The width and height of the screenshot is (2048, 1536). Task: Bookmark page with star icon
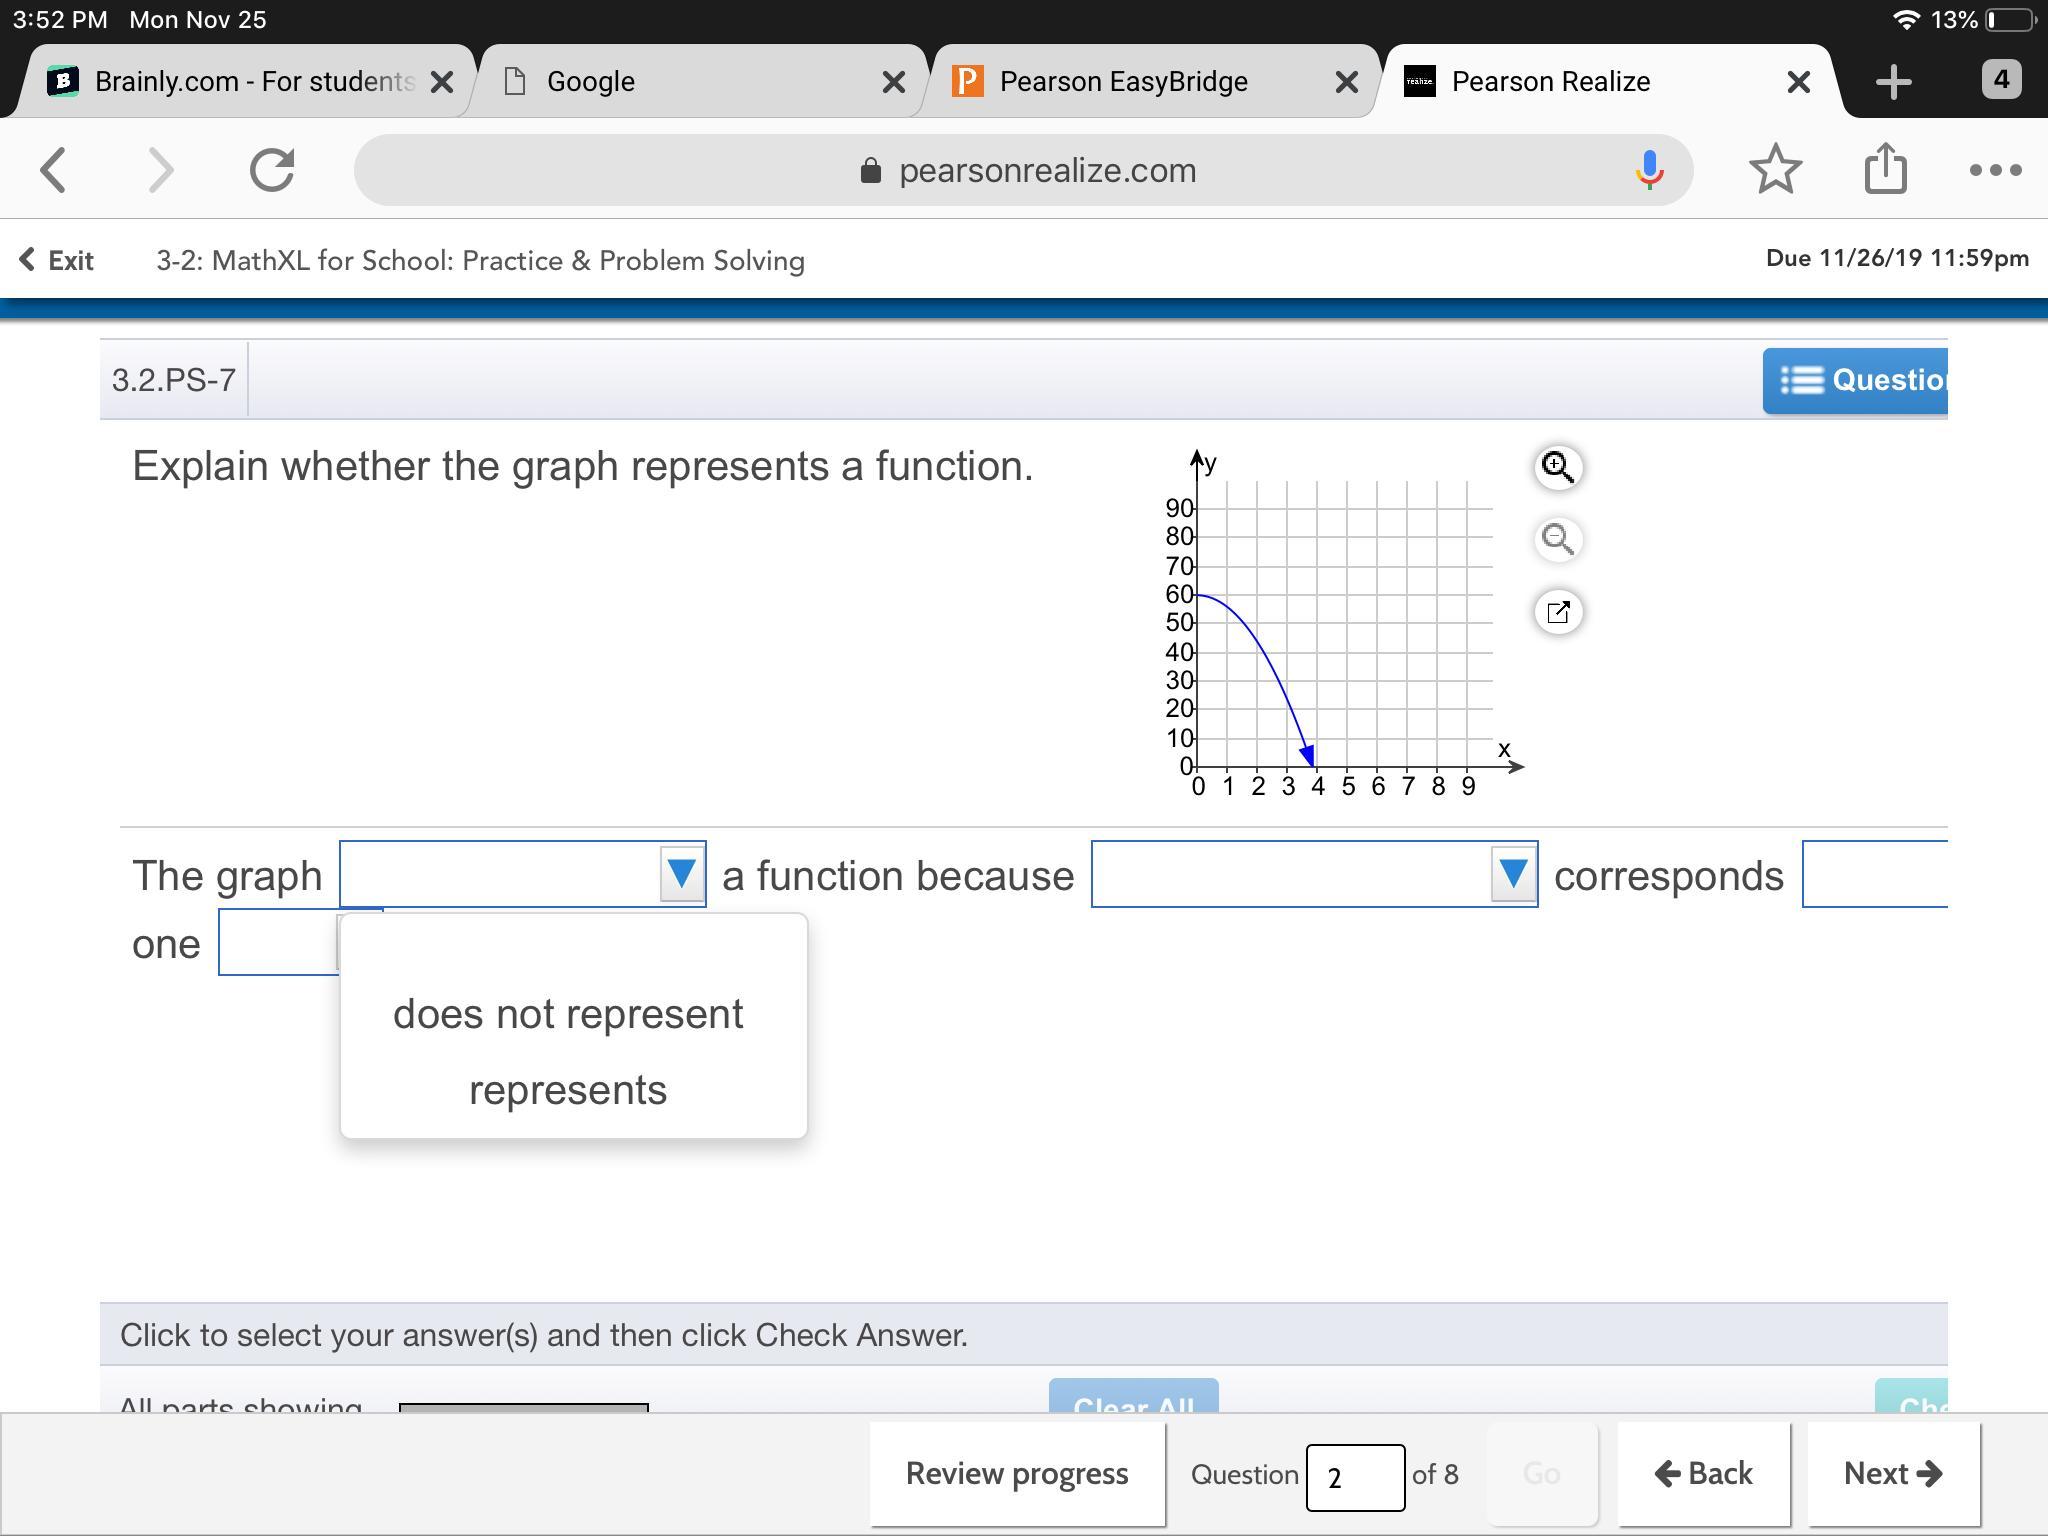(1775, 170)
